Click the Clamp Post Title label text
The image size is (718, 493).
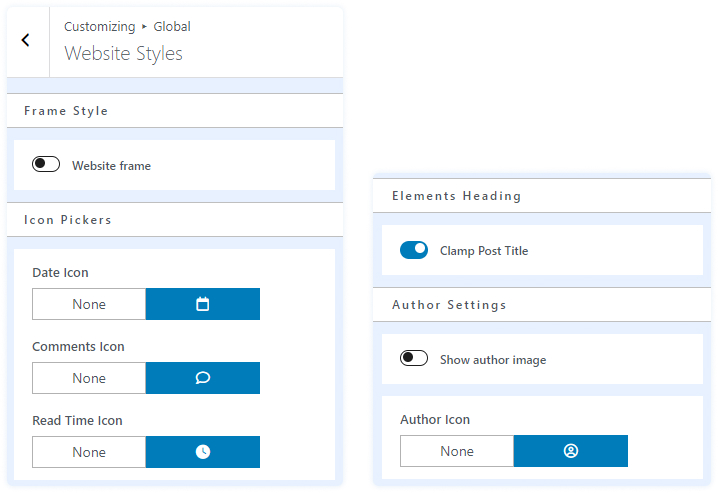click(x=484, y=251)
